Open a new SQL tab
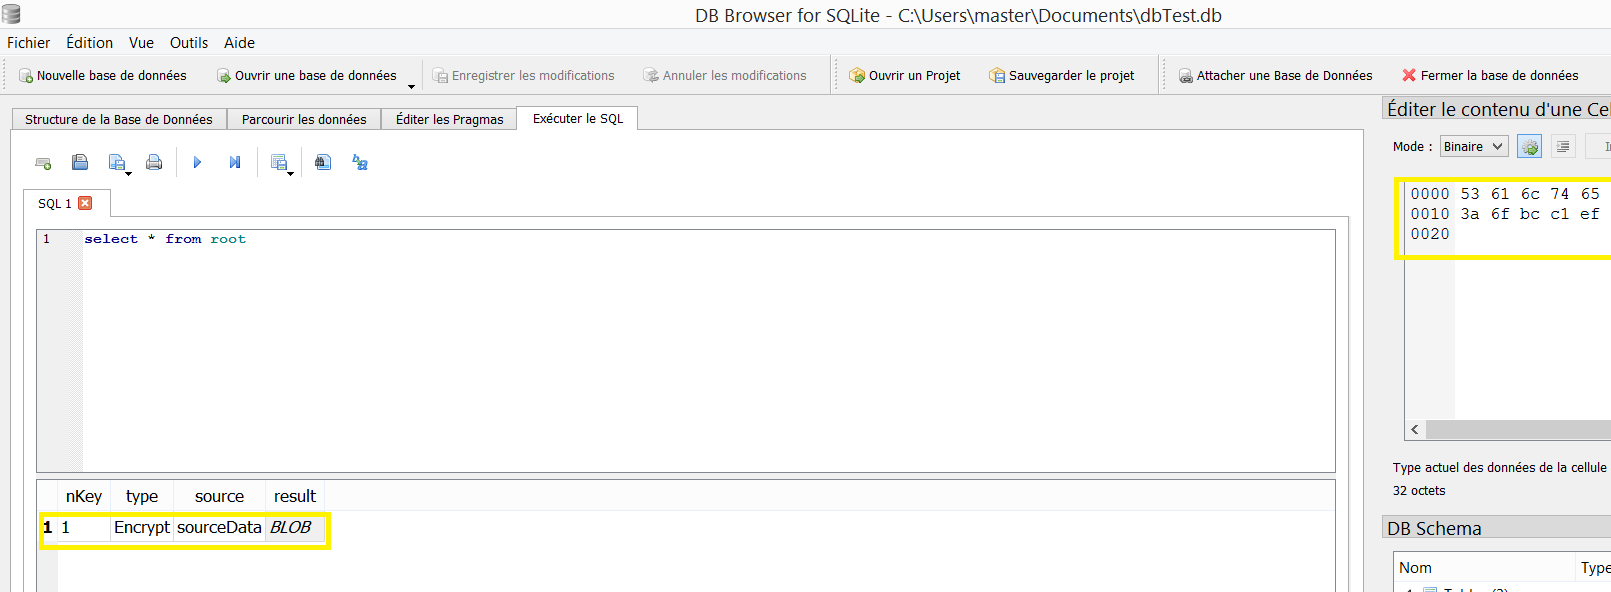Viewport: 1611px width, 592px height. (x=43, y=163)
